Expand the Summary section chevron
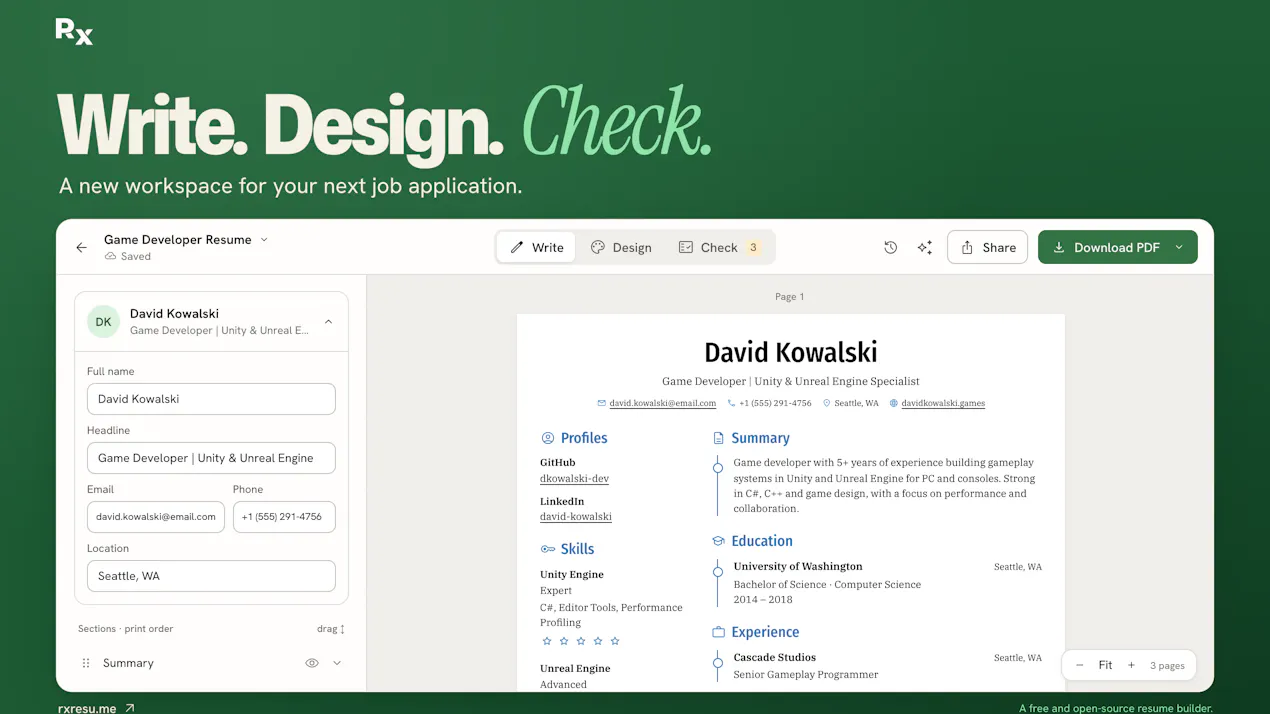The width and height of the screenshot is (1270, 714). coord(337,663)
